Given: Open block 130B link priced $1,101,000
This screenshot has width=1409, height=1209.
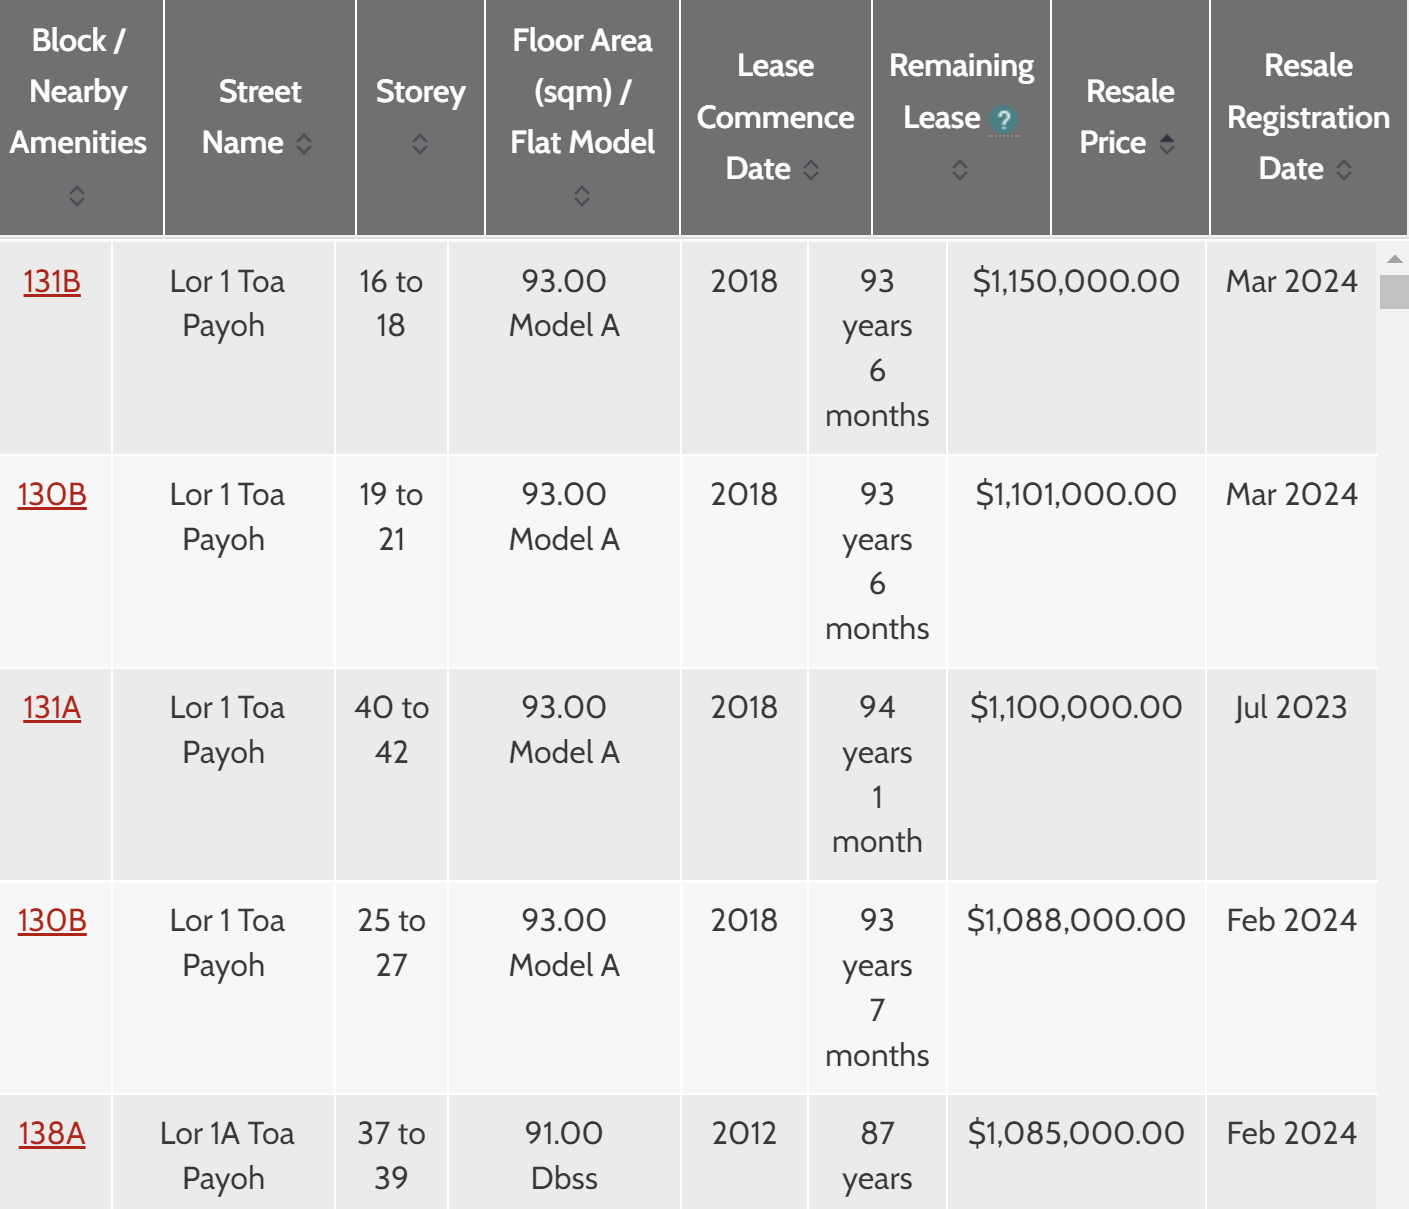Looking at the screenshot, I should (x=52, y=495).
